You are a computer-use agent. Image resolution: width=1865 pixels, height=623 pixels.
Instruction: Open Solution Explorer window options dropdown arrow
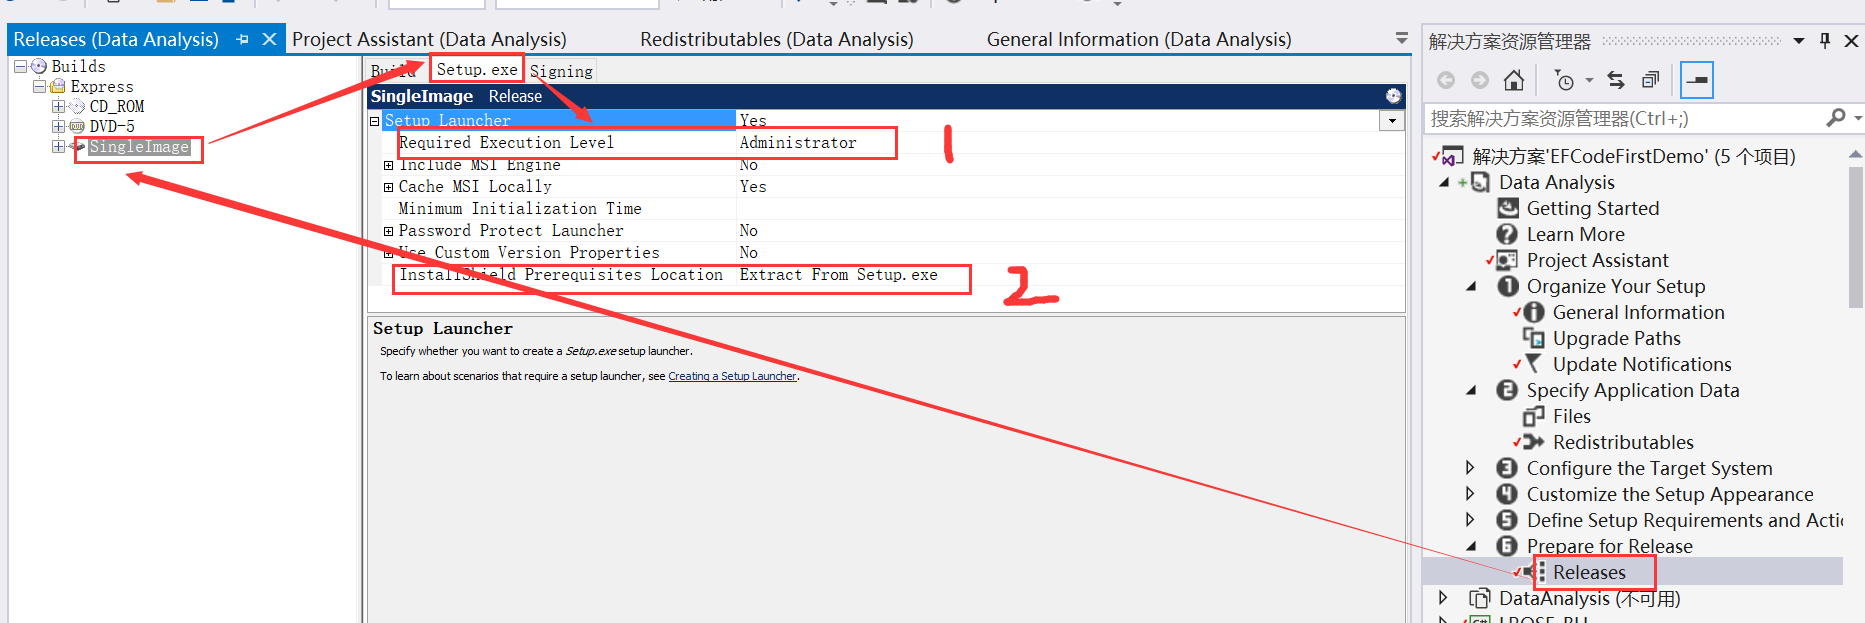click(1799, 41)
